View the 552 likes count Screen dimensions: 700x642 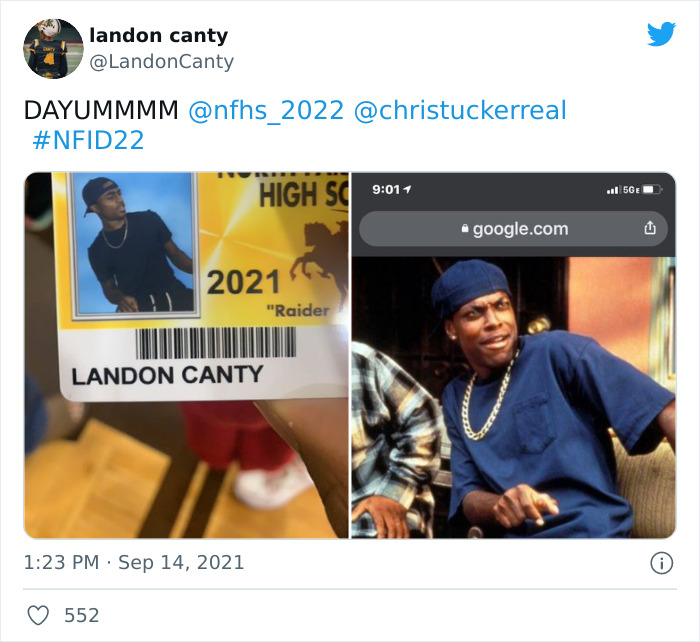82,615
